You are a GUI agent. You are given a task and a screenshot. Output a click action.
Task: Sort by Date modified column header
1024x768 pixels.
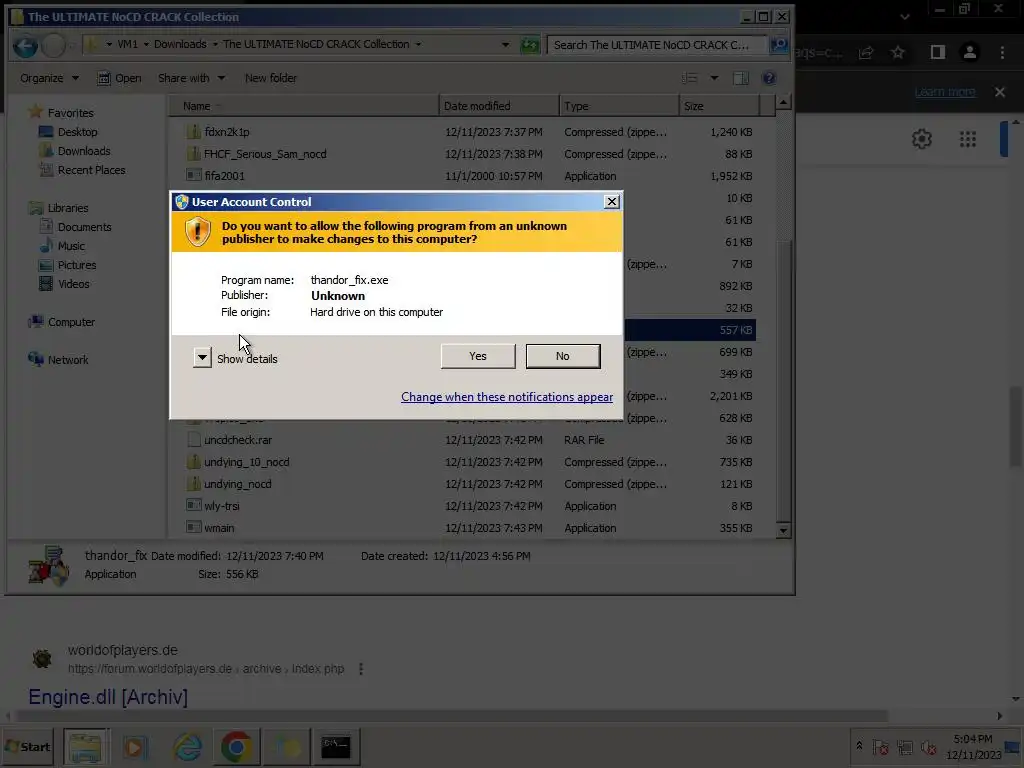(x=499, y=106)
